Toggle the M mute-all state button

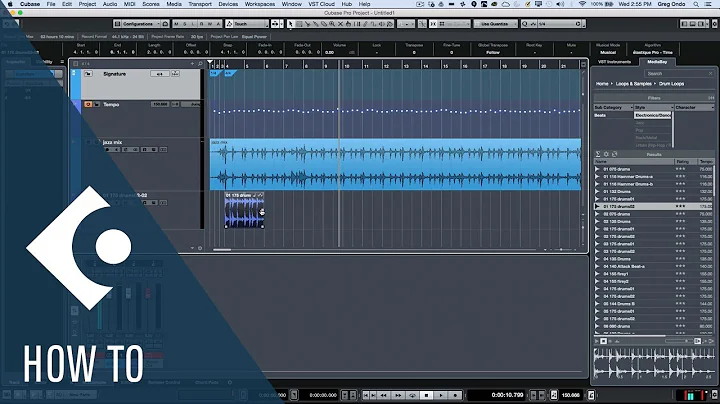[x=176, y=23]
